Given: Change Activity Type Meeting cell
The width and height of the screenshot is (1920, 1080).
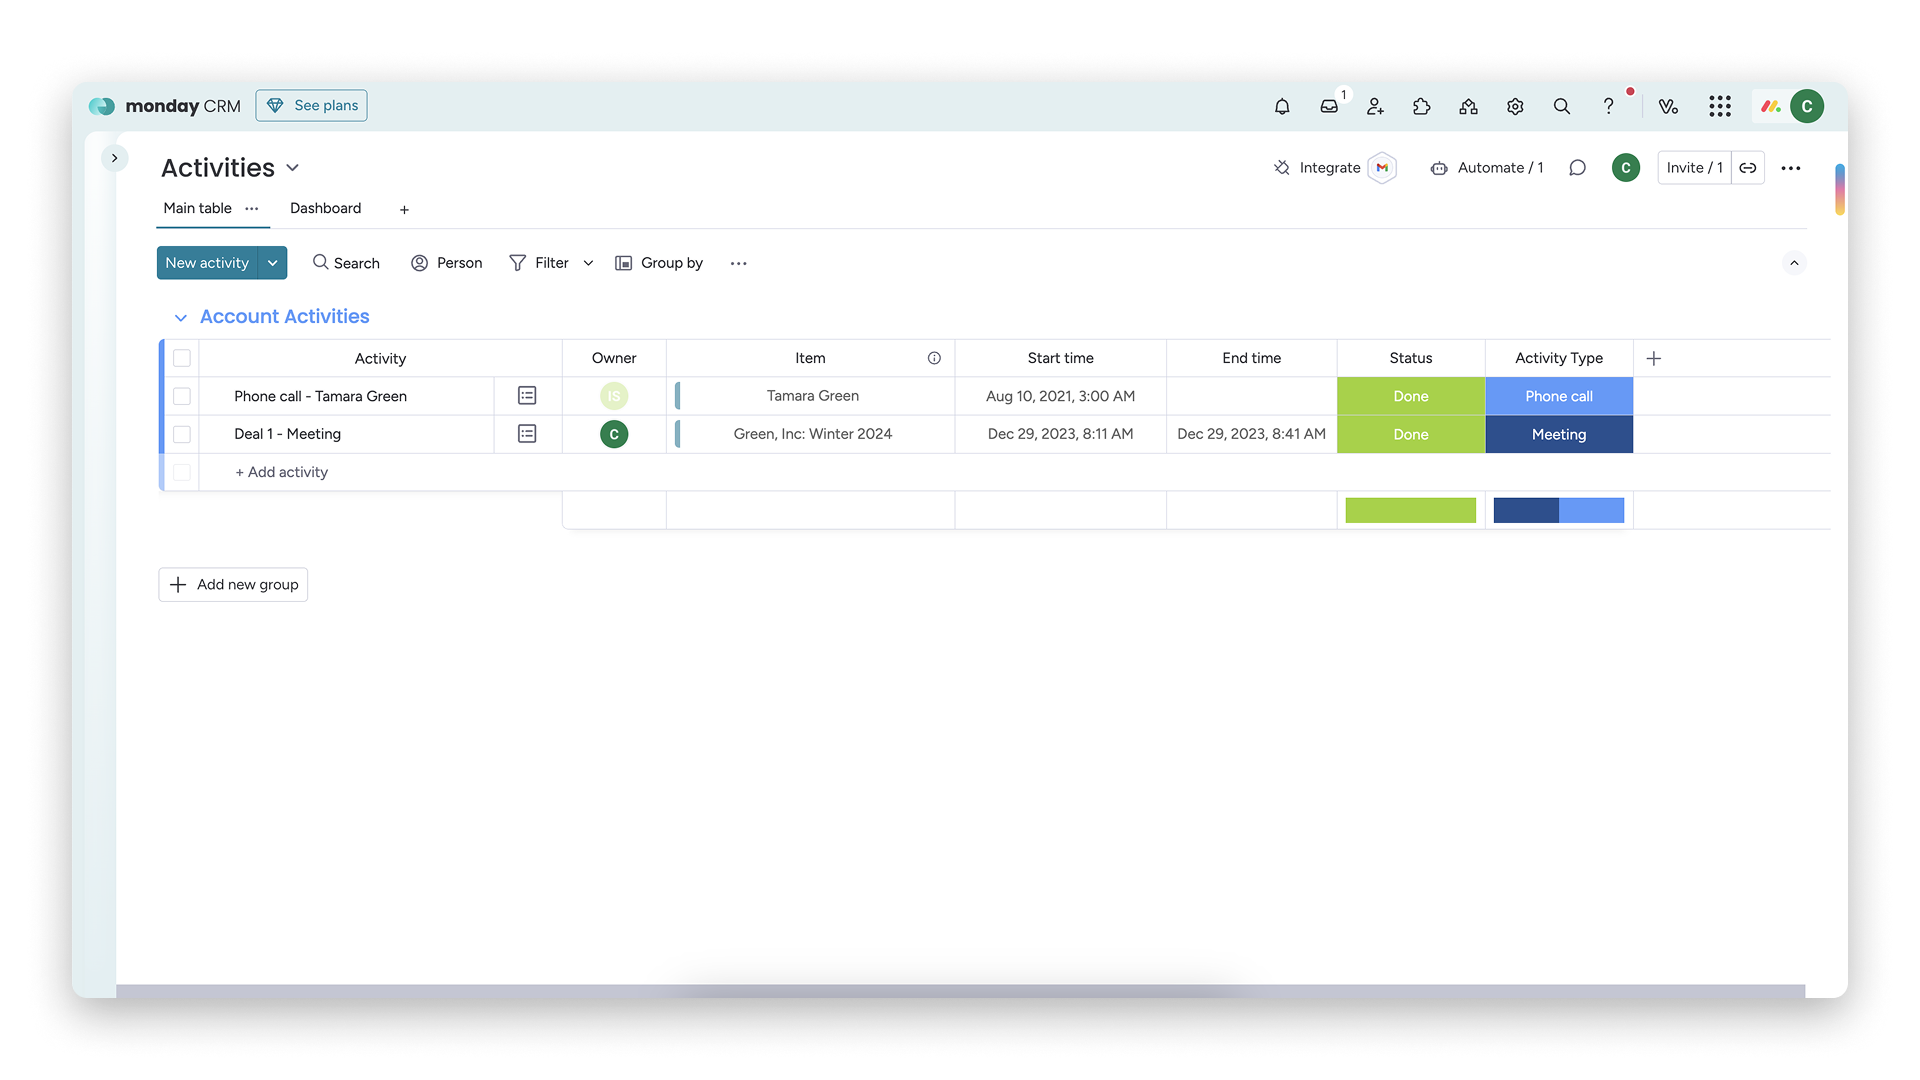Looking at the screenshot, I should pos(1559,434).
